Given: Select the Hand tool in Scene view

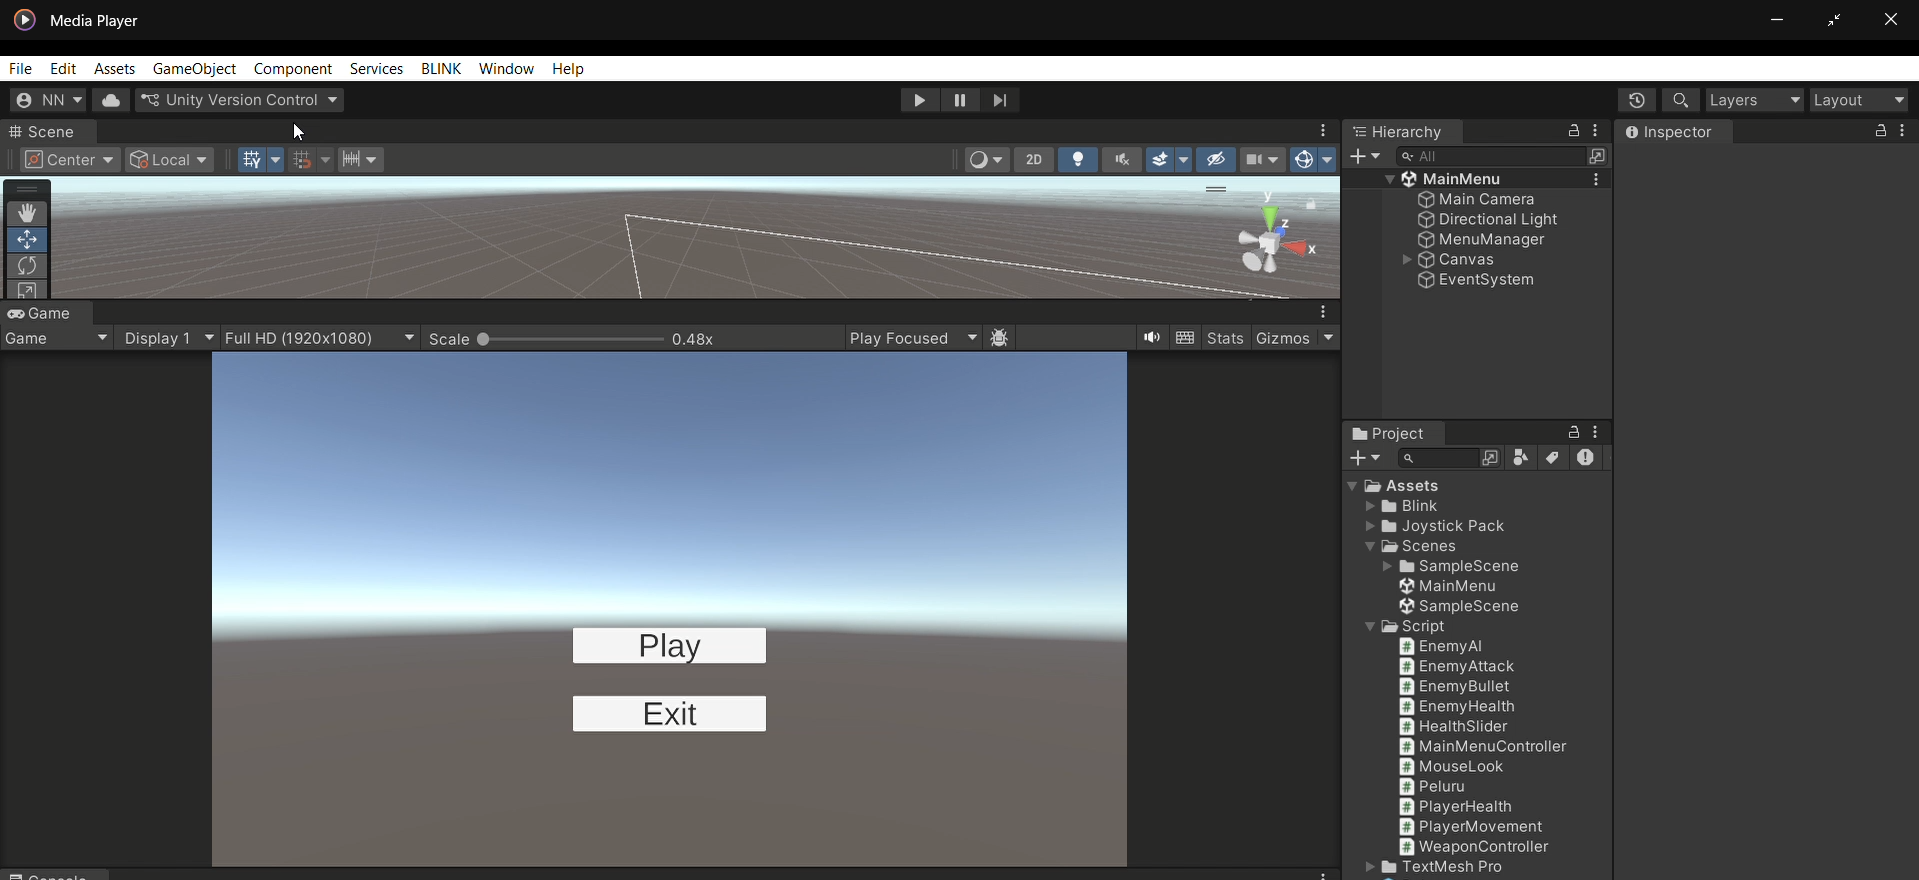Looking at the screenshot, I should pos(27,213).
